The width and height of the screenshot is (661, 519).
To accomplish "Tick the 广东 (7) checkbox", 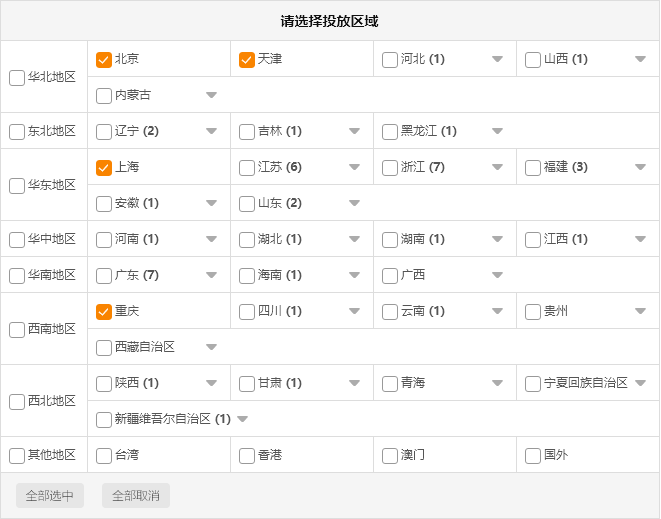I will [x=104, y=276].
